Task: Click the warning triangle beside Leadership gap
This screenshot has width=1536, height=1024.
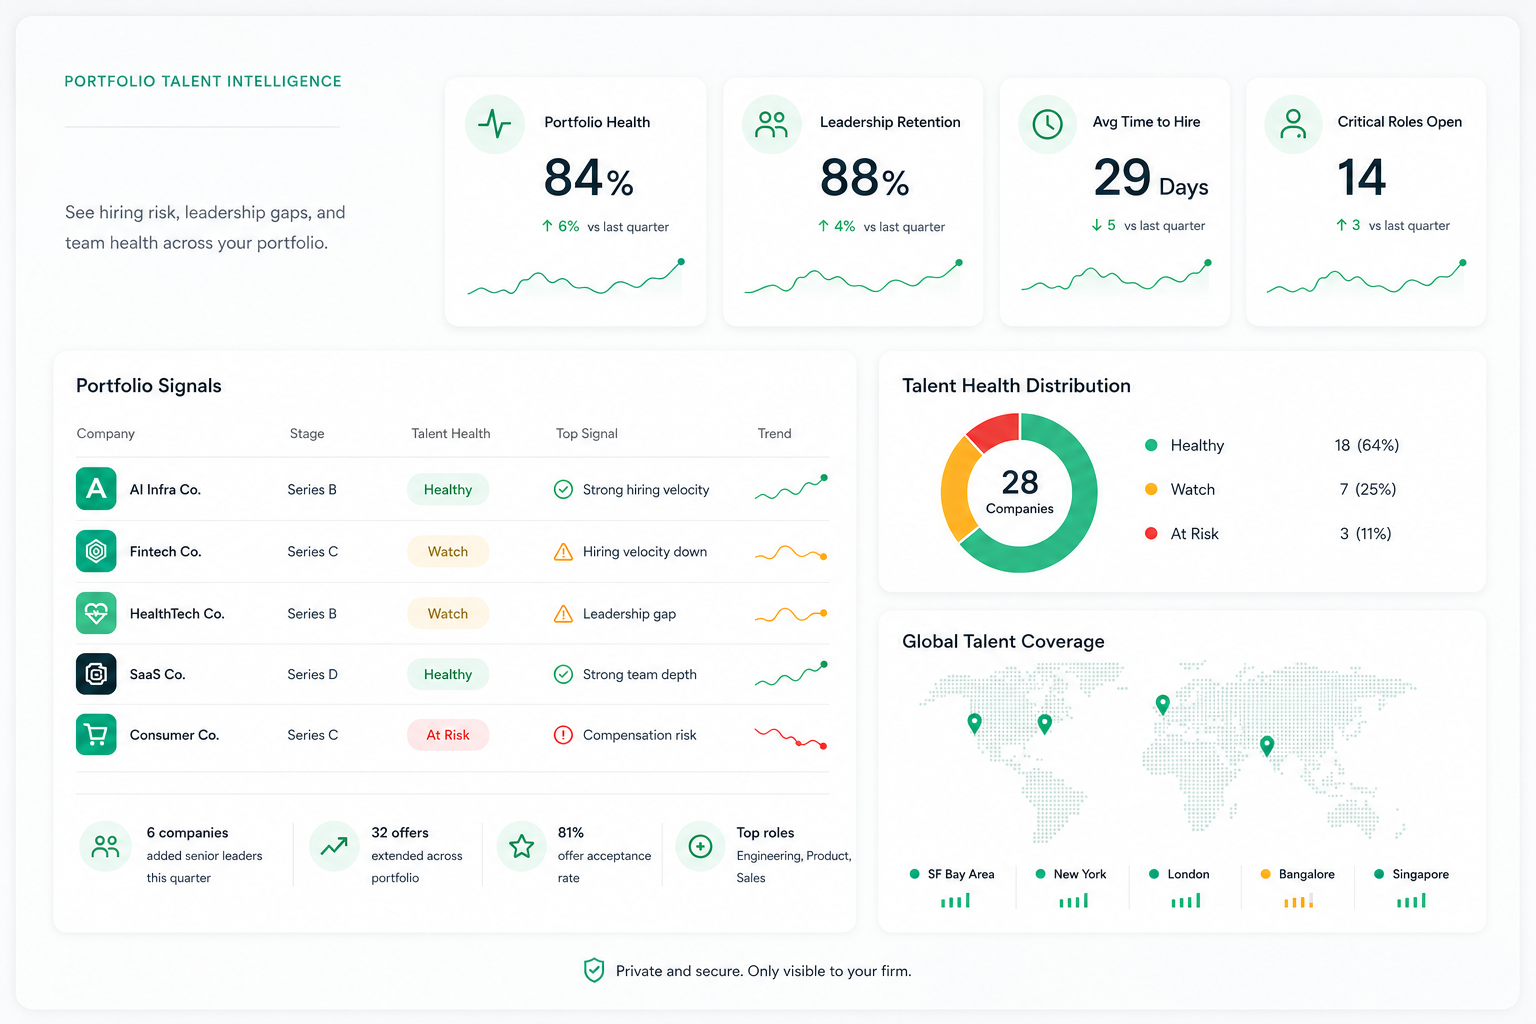Action: [x=563, y=614]
